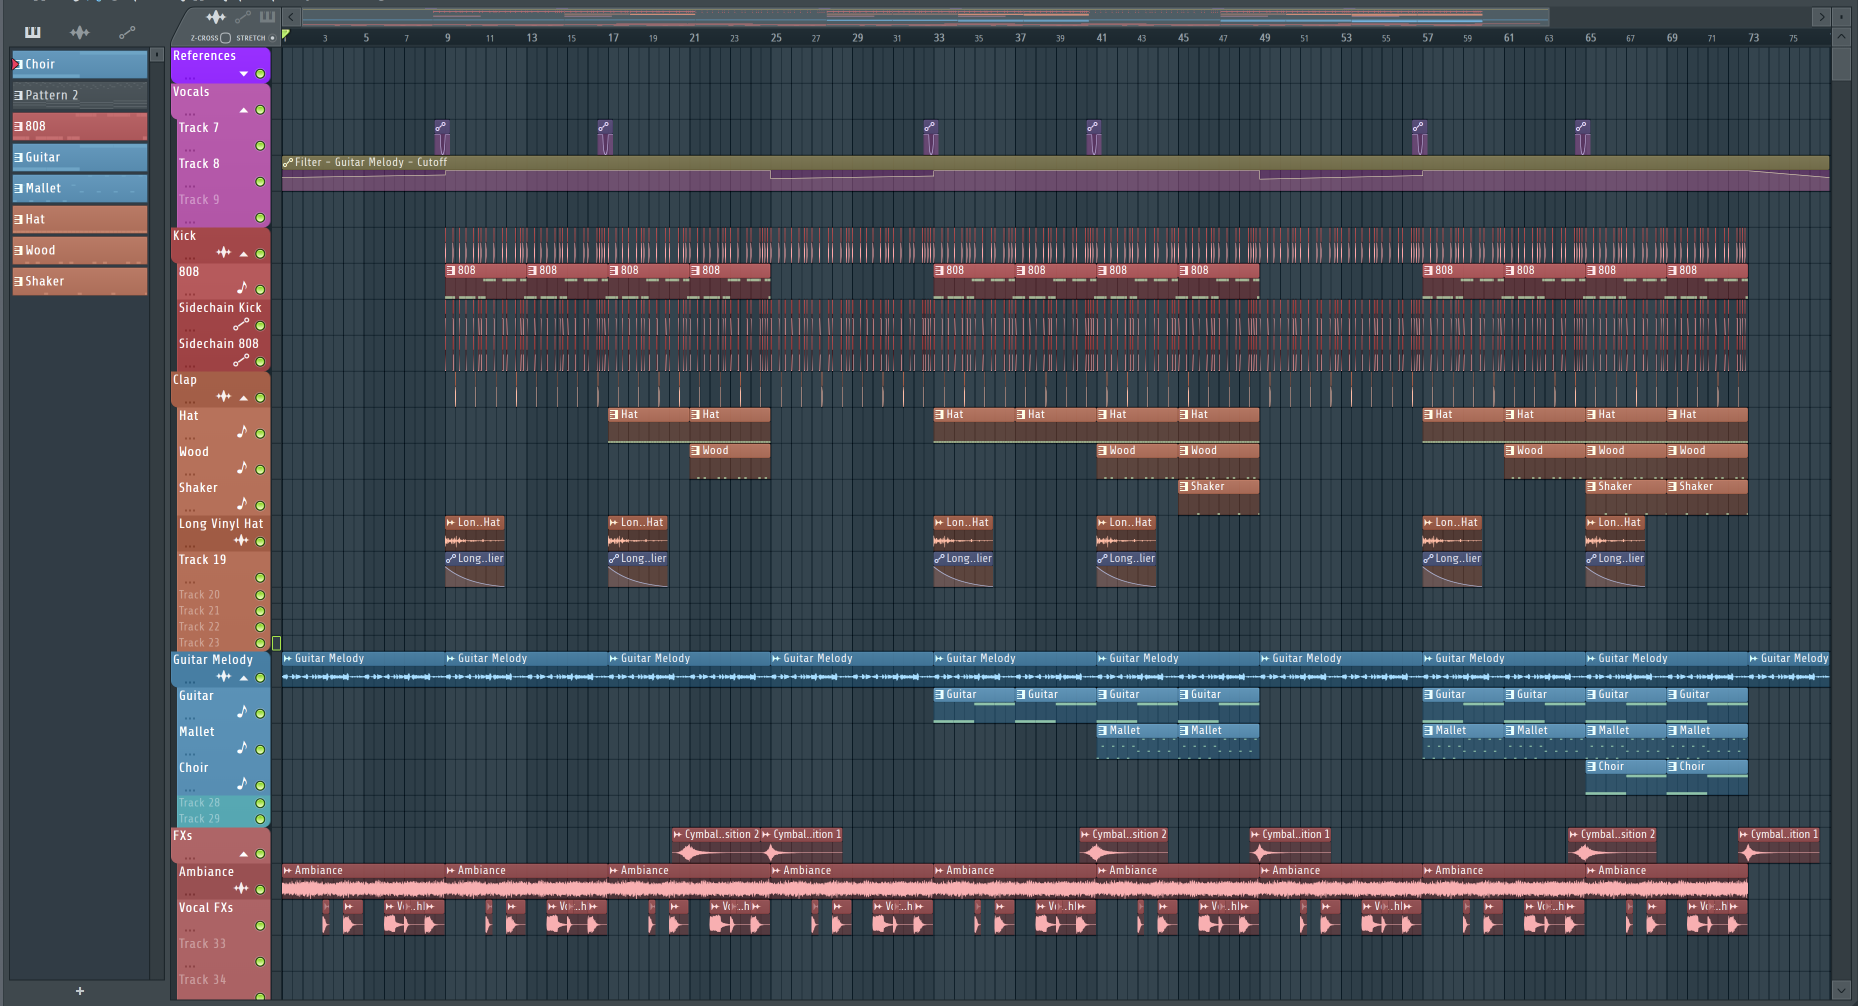Click the waveform icon on Long Vinyl Hat track
1858x1006 pixels.
[241, 540]
